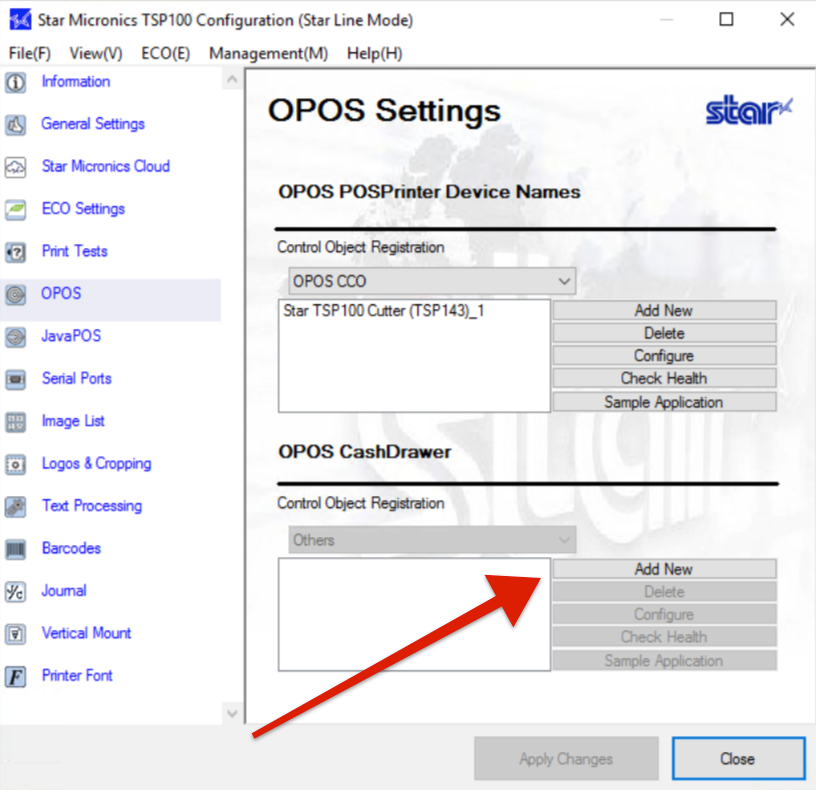Open the Information page link
This screenshot has width=816, height=790.
(76, 82)
